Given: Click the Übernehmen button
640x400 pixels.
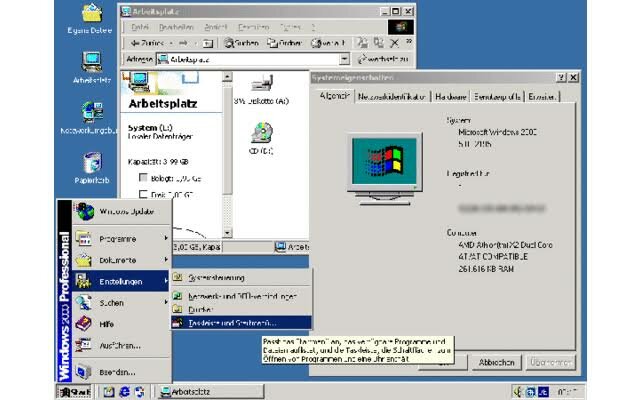Looking at the screenshot, I should coord(551,362).
